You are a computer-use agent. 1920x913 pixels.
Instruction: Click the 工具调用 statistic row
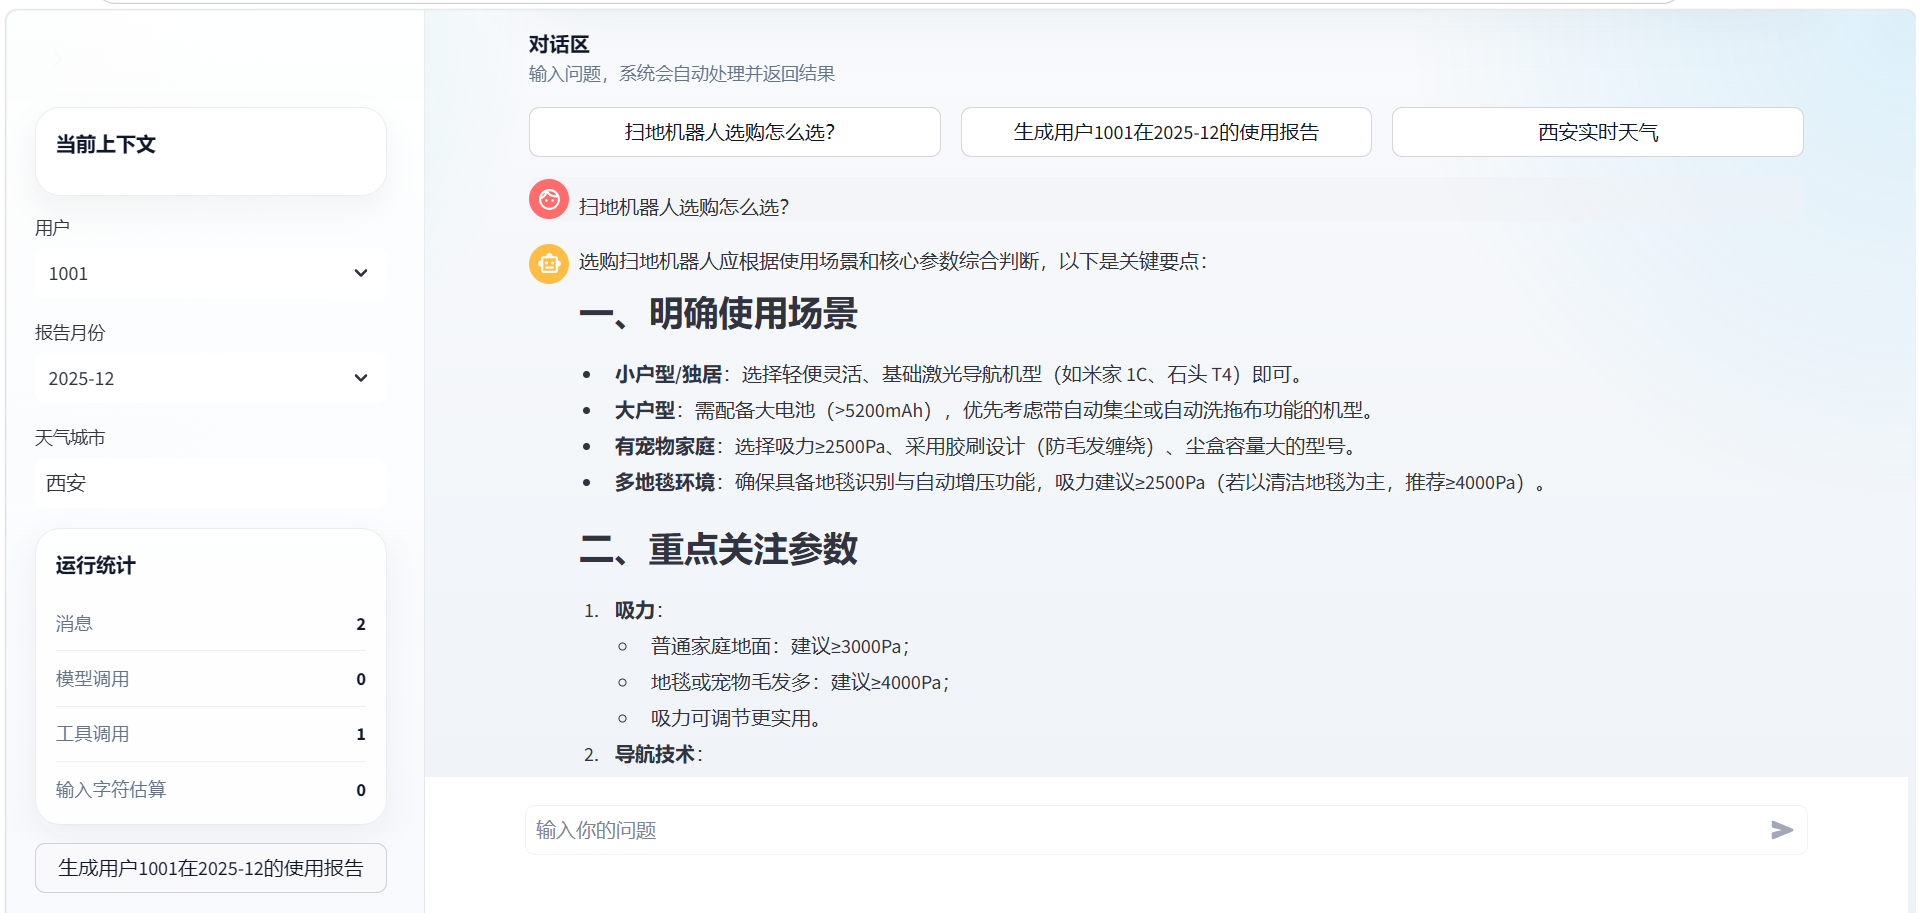click(x=211, y=734)
